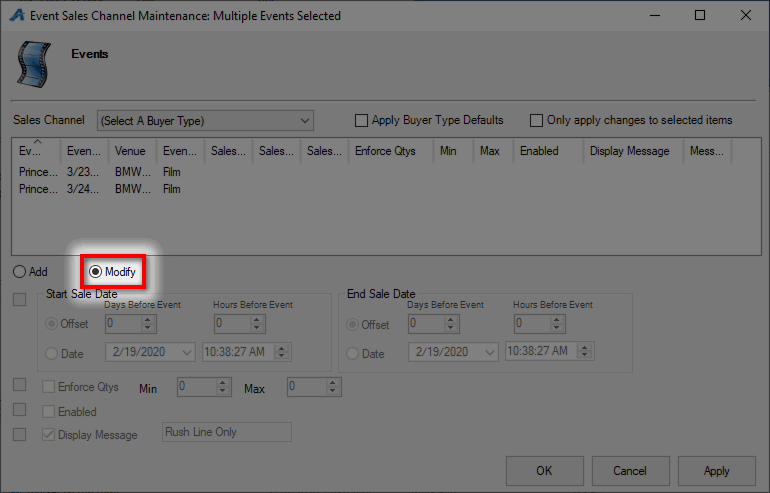Click the Min quantity field
The height and width of the screenshot is (493, 770).
pyautogui.click(x=204, y=387)
